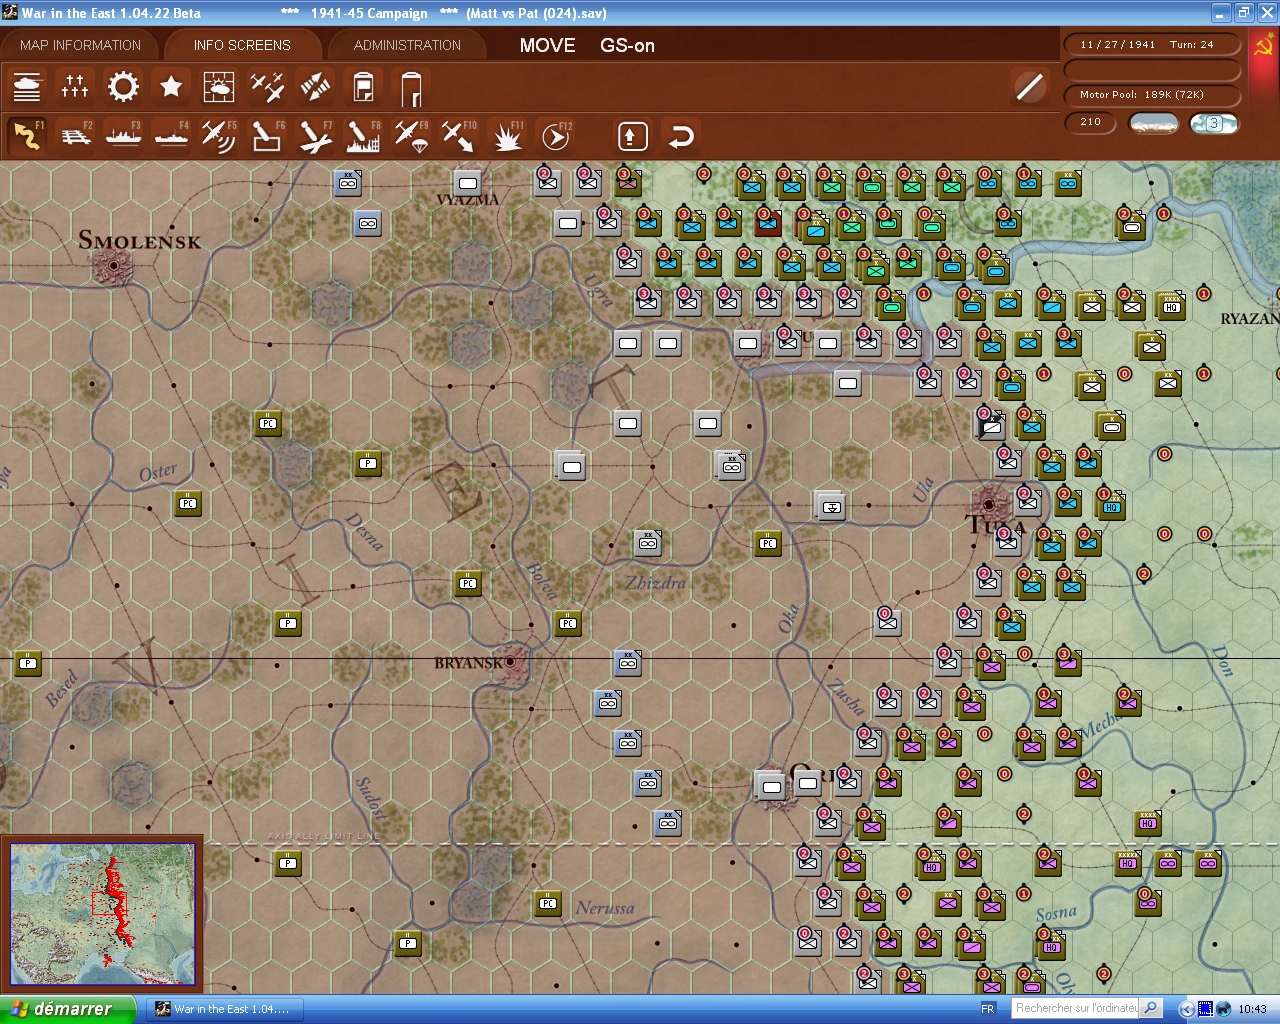Select the XXXX HQ counter near Ryazan
Image resolution: width=1280 pixels, height=1024 pixels.
1171,305
